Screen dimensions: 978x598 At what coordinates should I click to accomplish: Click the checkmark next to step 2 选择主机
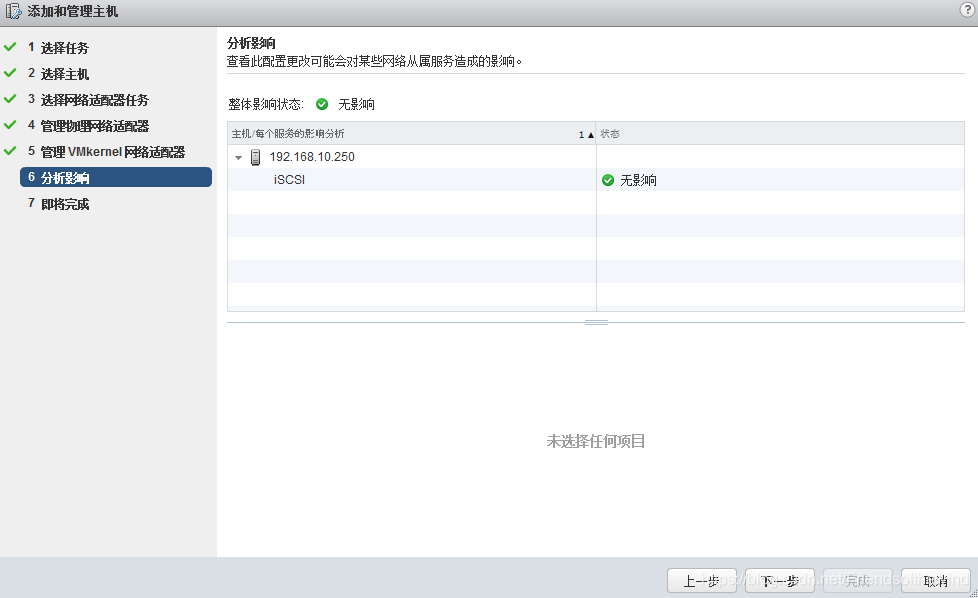coord(10,73)
